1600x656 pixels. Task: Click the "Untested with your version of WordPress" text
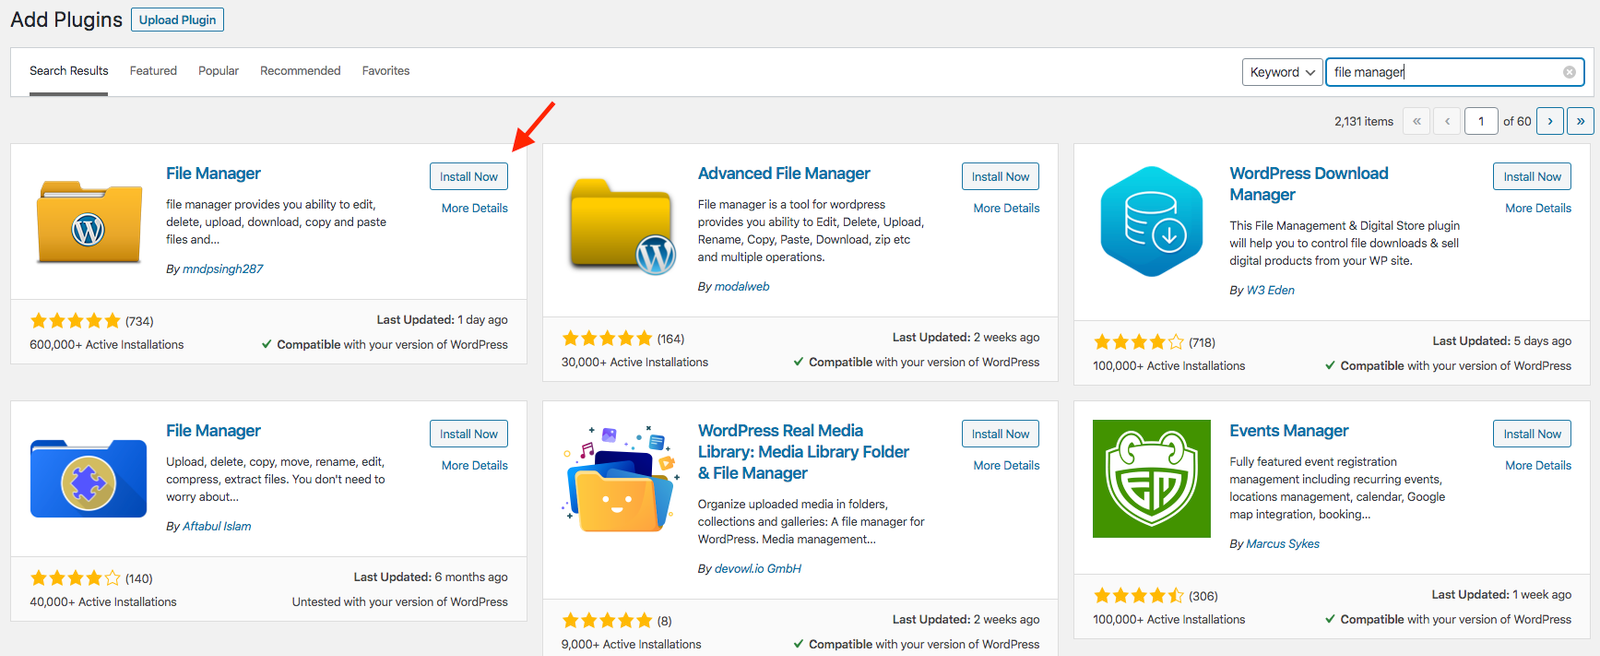[x=400, y=602]
